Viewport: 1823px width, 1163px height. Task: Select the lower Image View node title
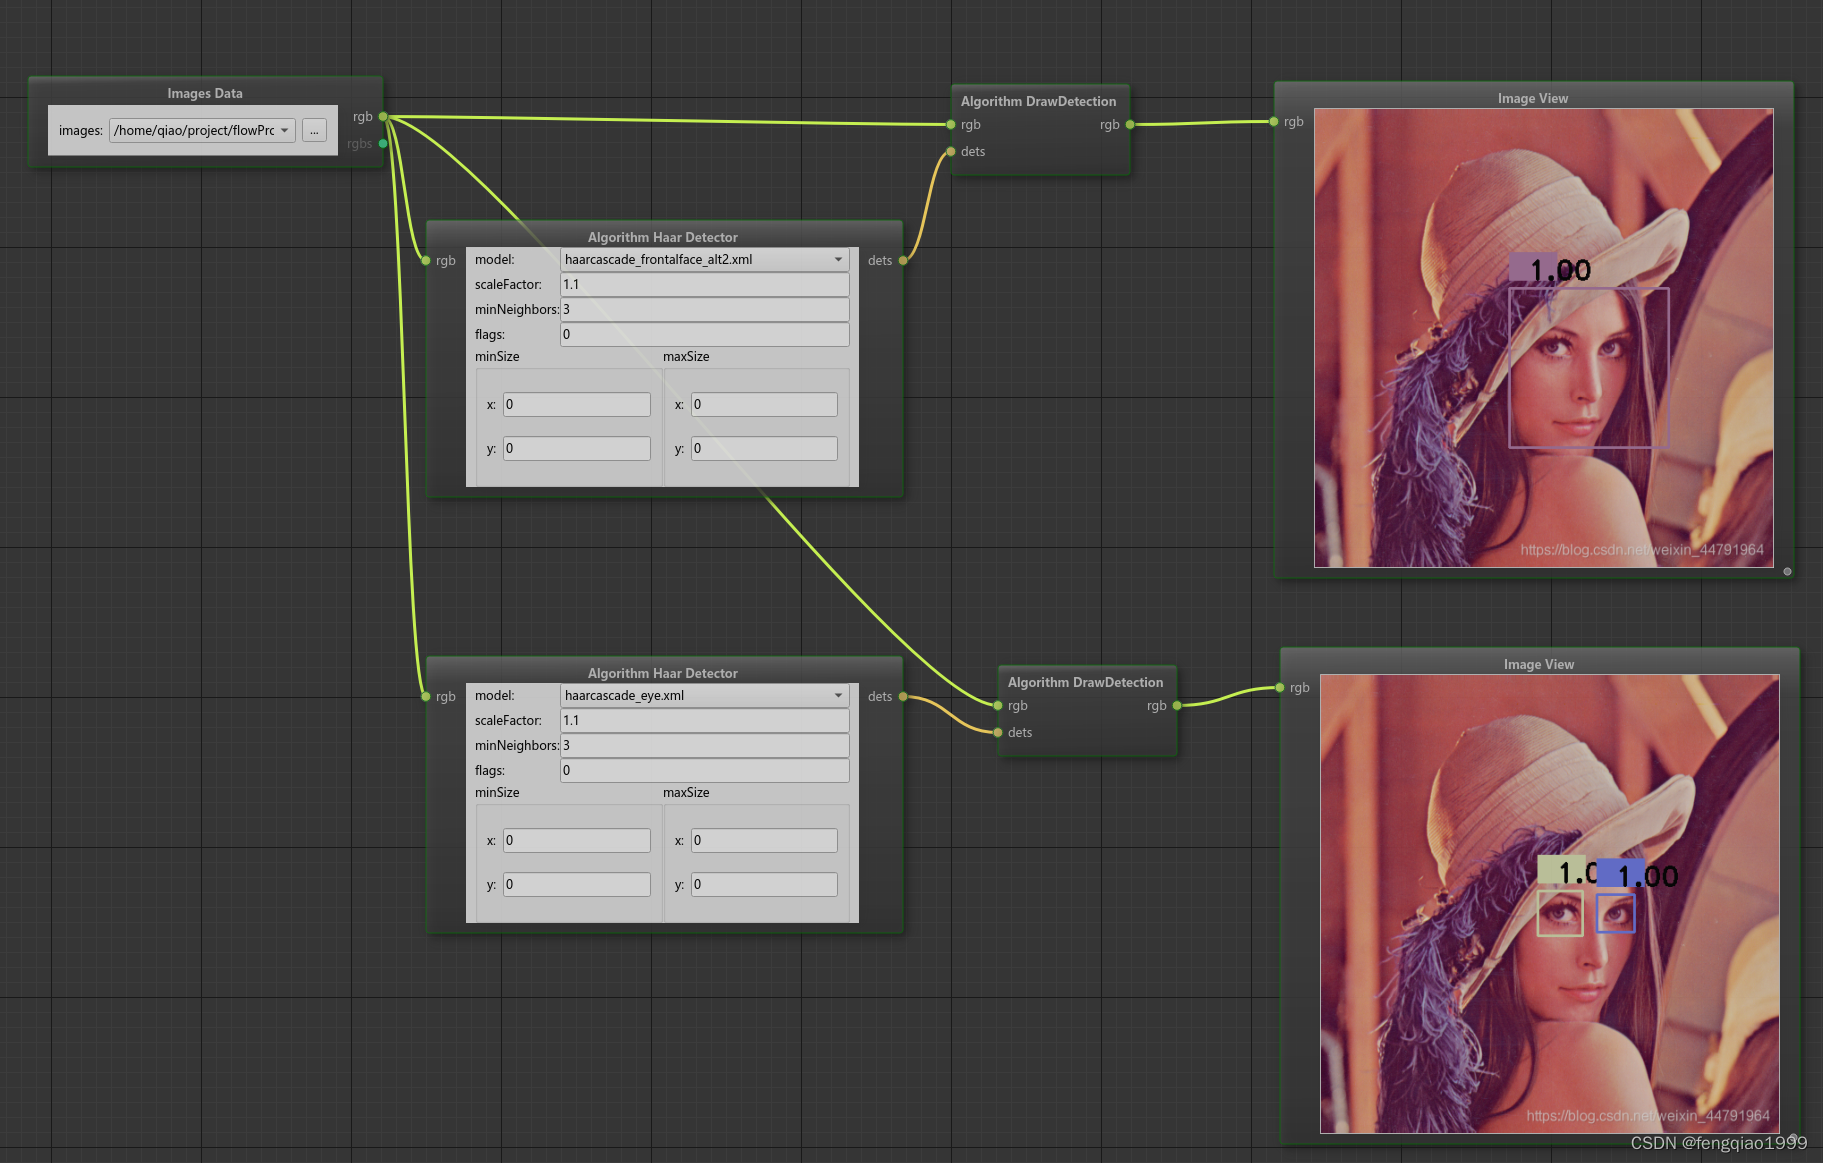pos(1539,664)
